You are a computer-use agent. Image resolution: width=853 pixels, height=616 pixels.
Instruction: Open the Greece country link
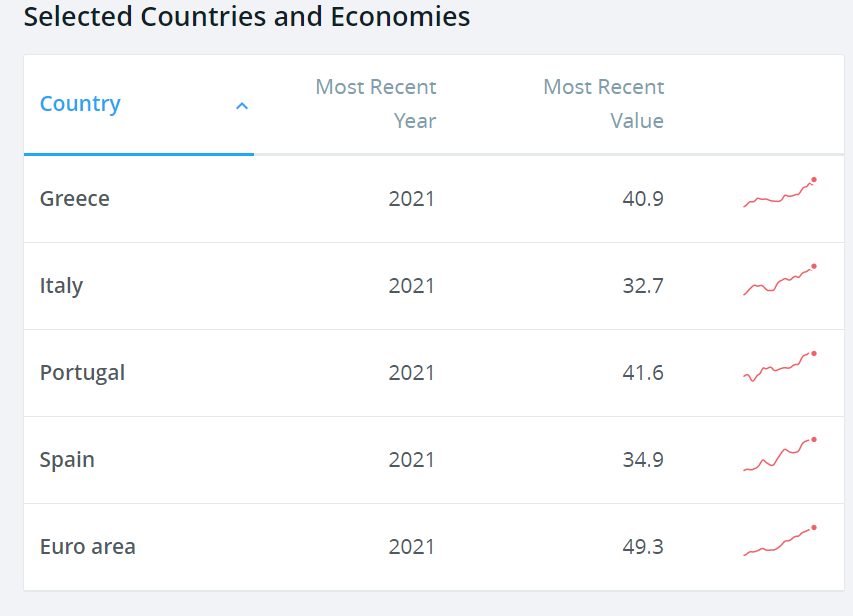point(75,199)
